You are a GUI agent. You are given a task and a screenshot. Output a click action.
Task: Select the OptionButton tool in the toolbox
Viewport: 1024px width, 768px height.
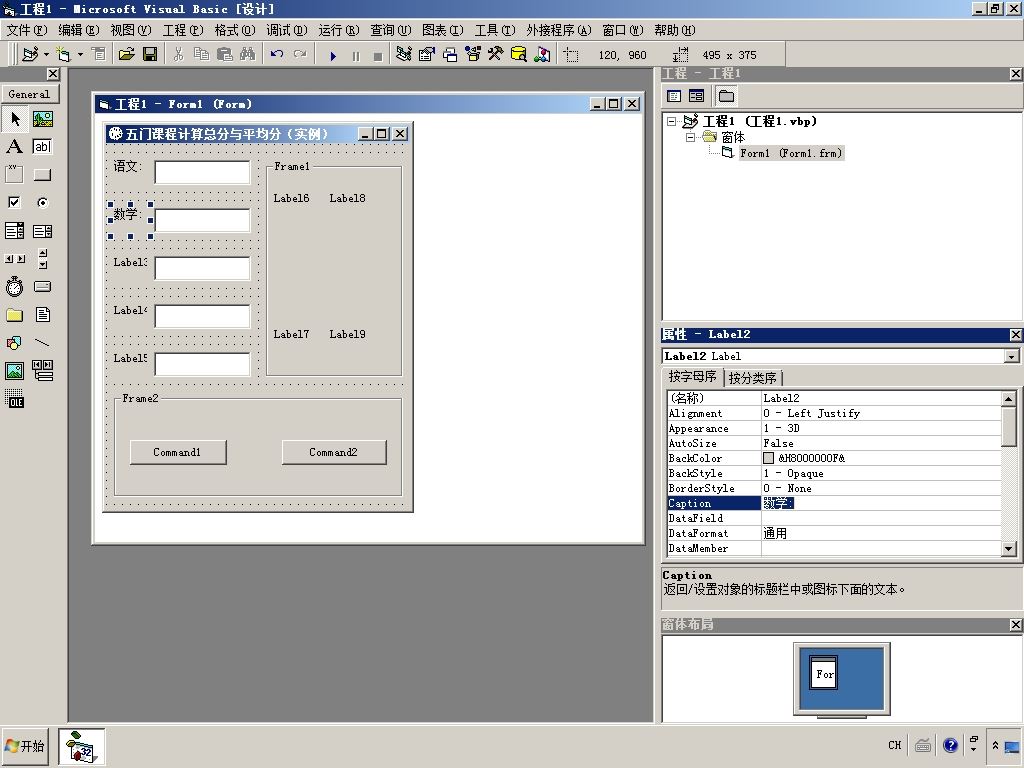point(42,202)
